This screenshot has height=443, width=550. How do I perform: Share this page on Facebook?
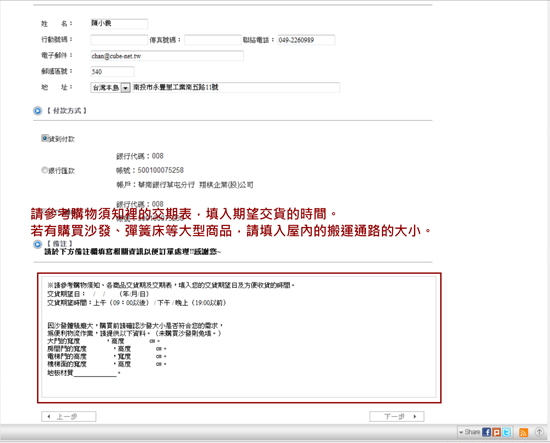(x=486, y=432)
